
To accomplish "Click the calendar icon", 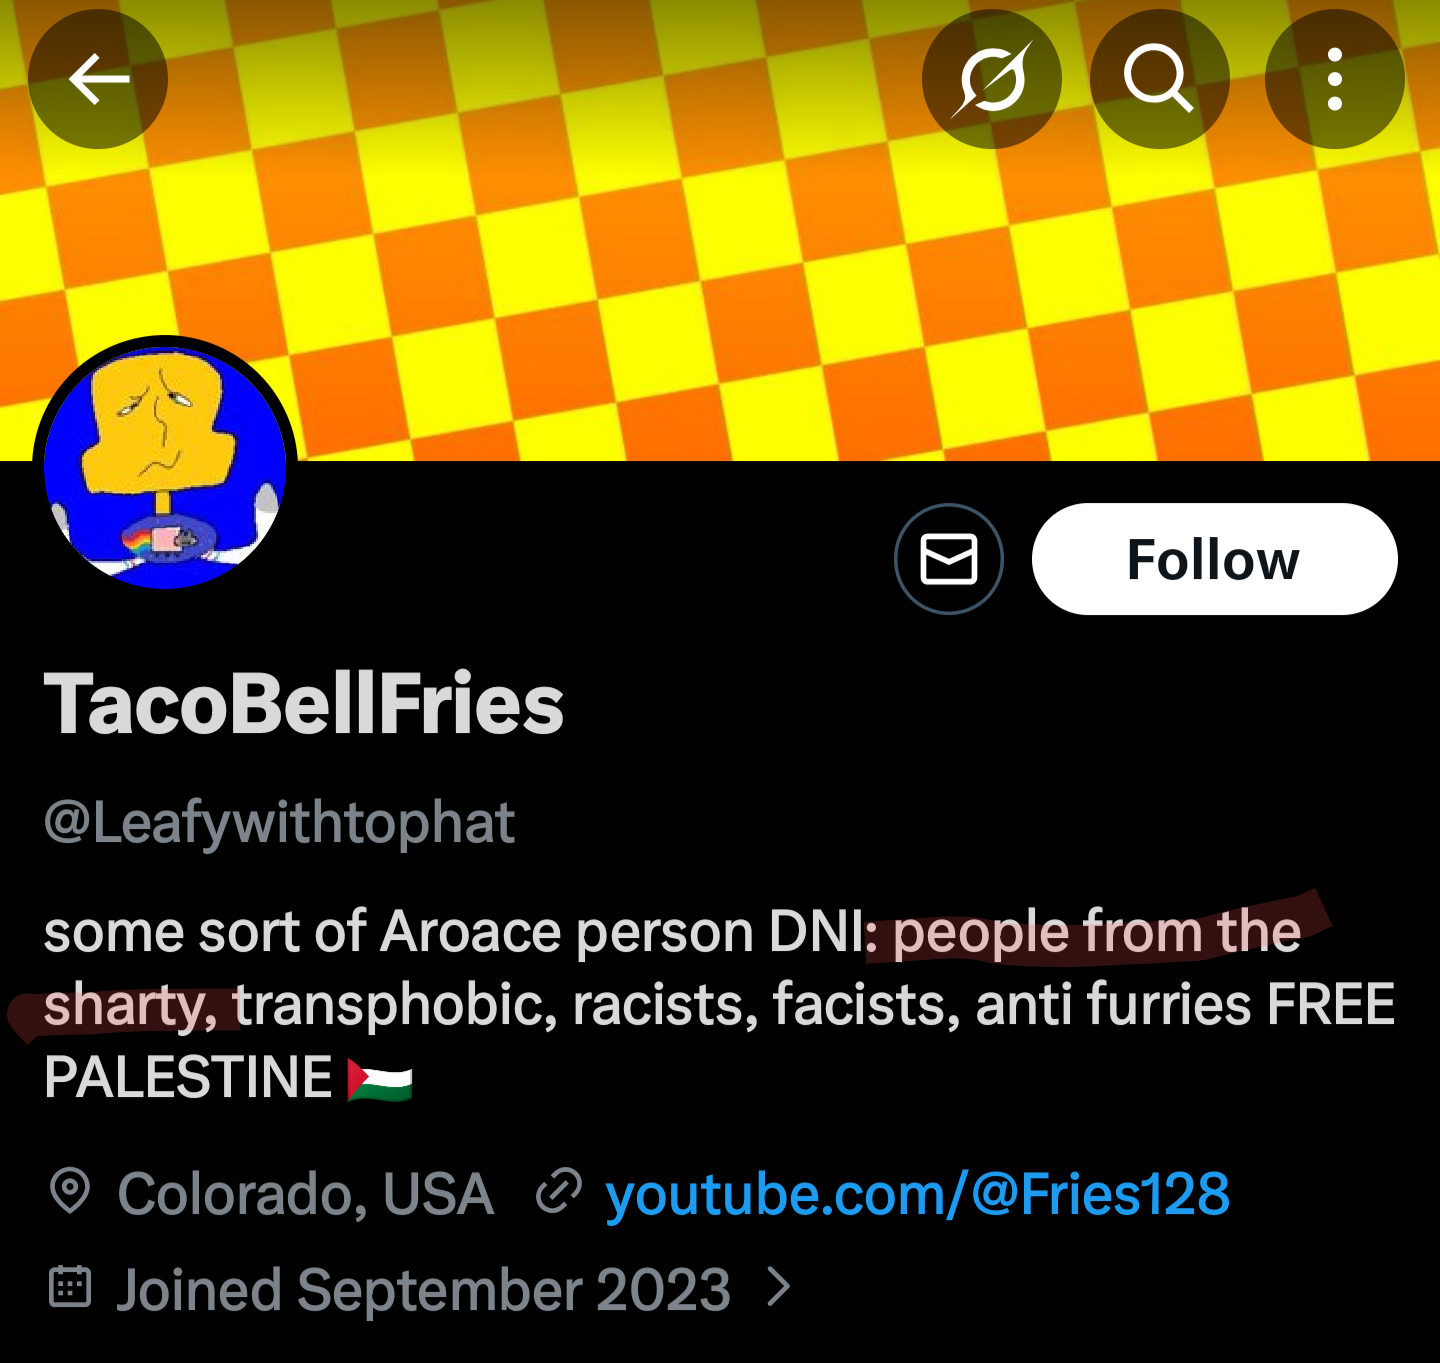I will tap(70, 1288).
